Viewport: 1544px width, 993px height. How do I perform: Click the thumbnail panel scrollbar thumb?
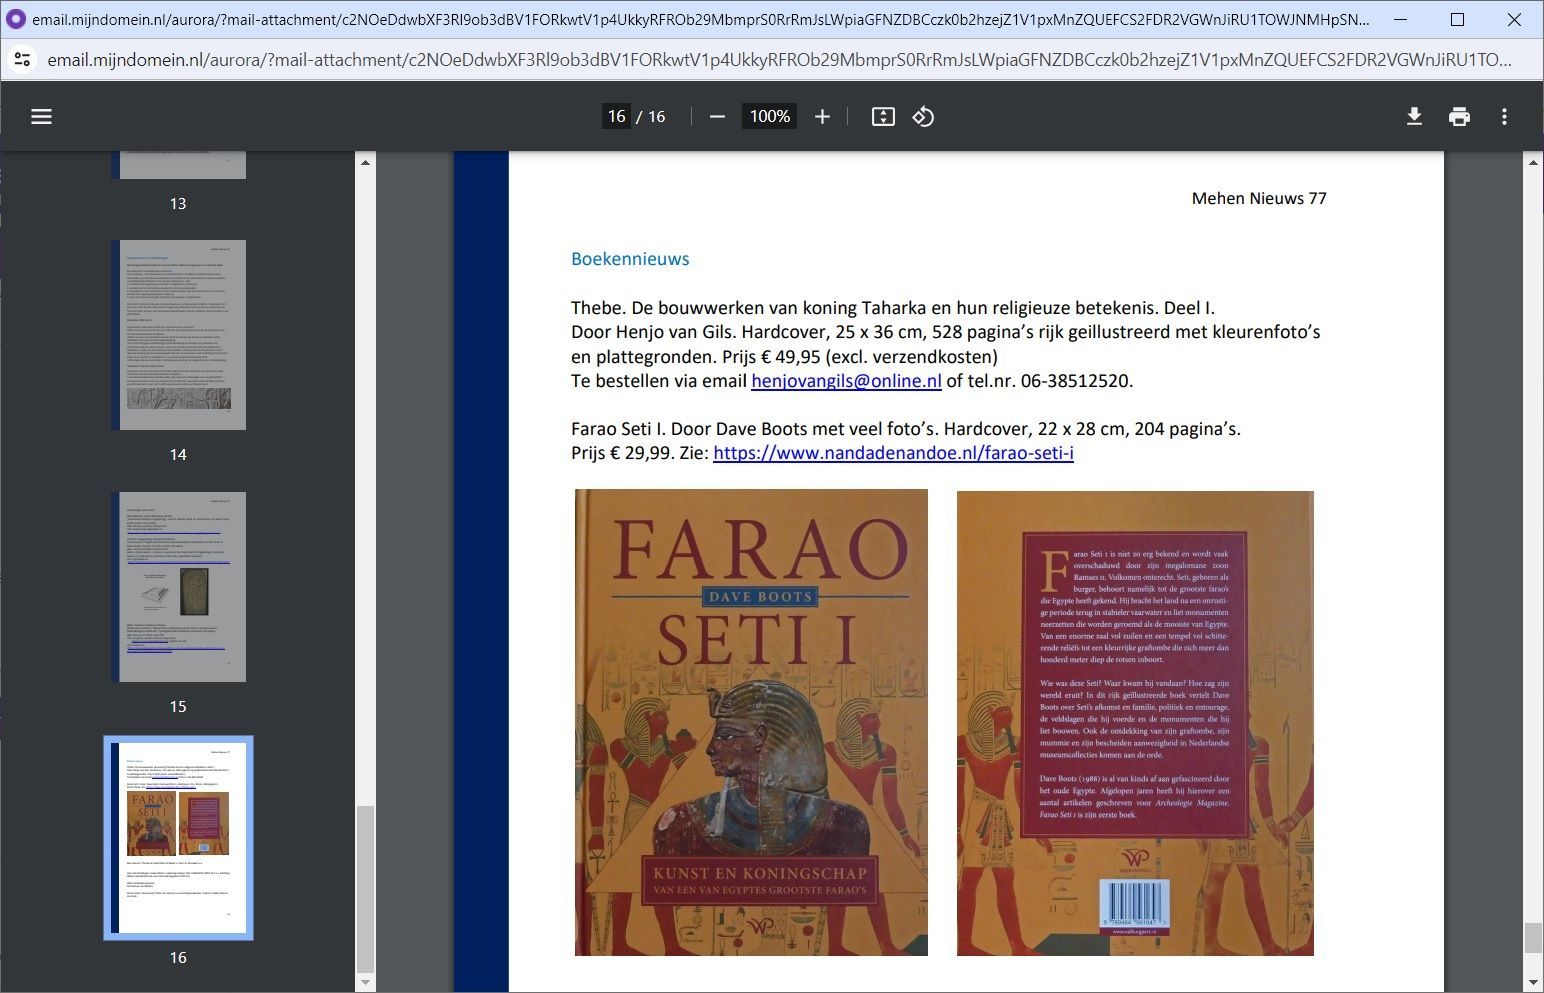click(365, 889)
